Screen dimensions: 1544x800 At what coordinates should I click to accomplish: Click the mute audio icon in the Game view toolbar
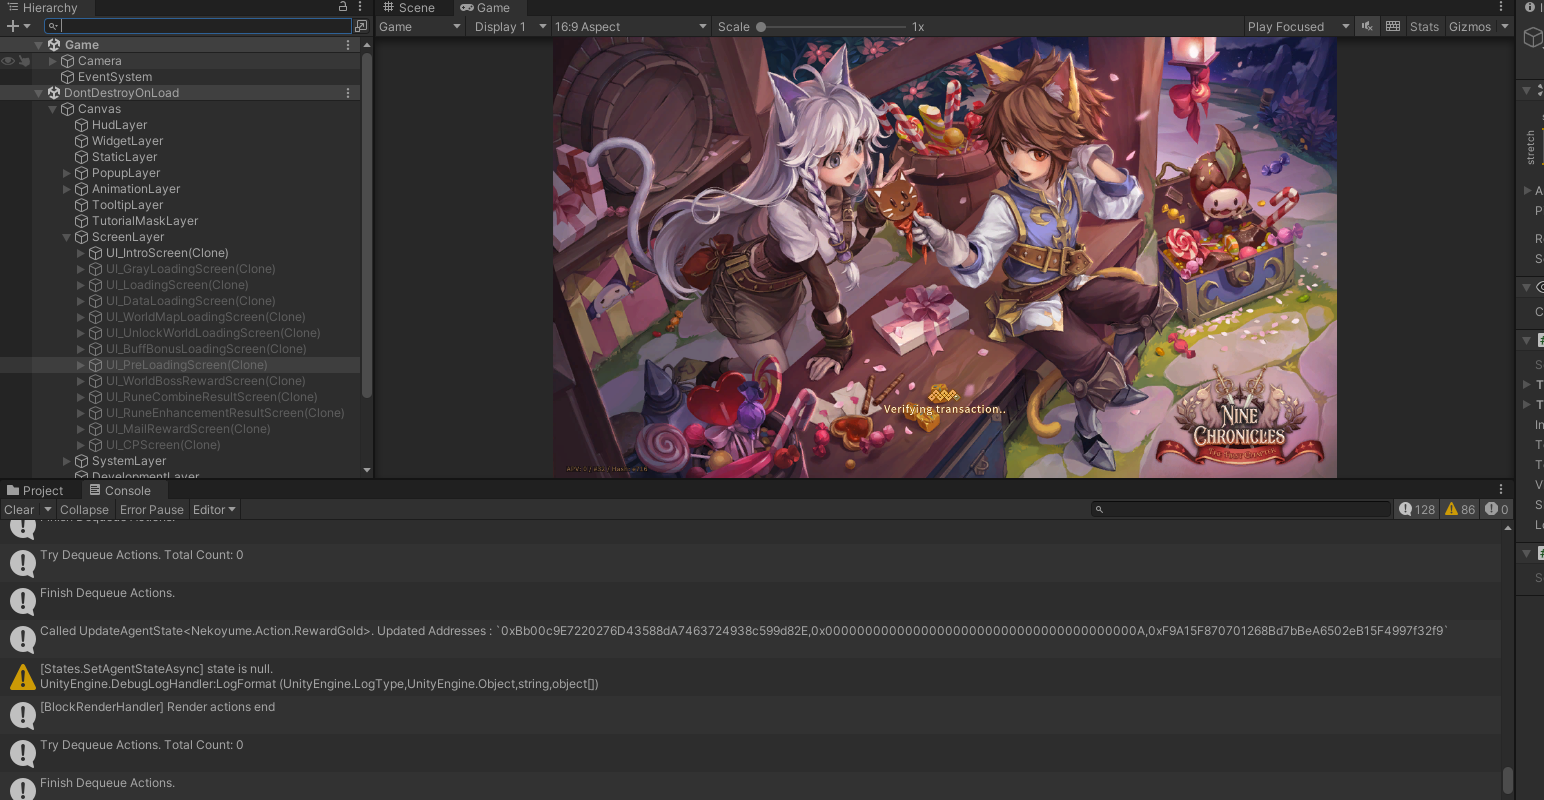[x=1367, y=26]
